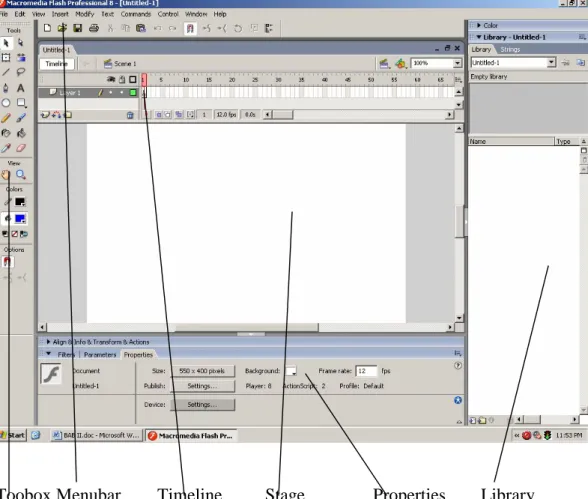Image resolution: width=588 pixels, height=499 pixels.
Task: Open the Commands menu
Action: click(x=136, y=14)
